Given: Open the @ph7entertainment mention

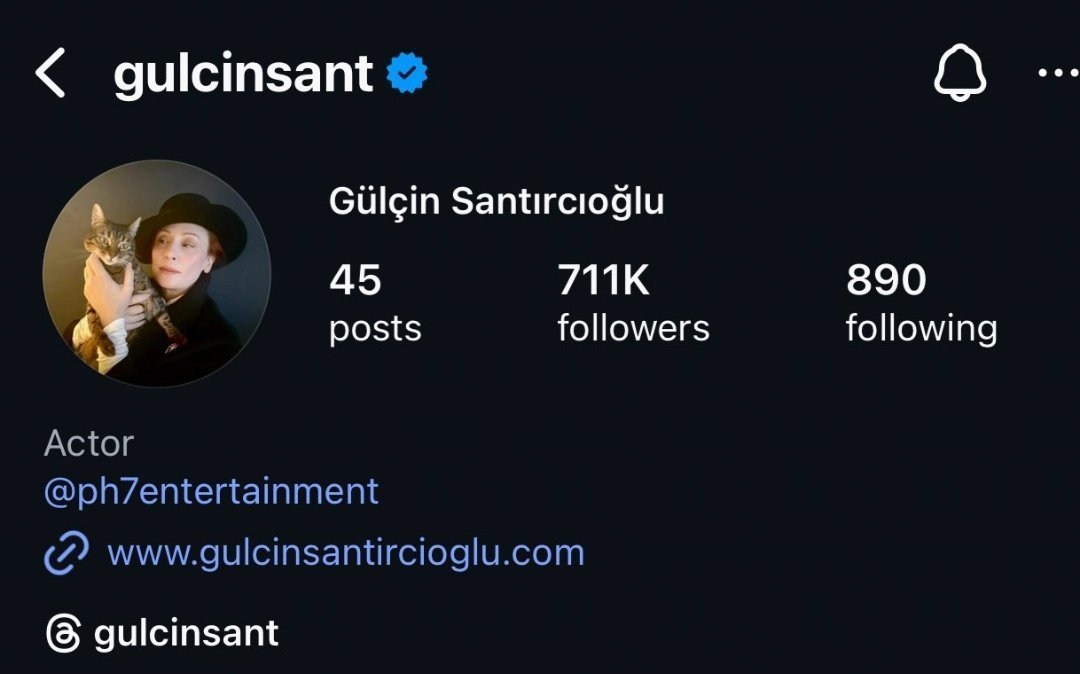Looking at the screenshot, I should (211, 491).
